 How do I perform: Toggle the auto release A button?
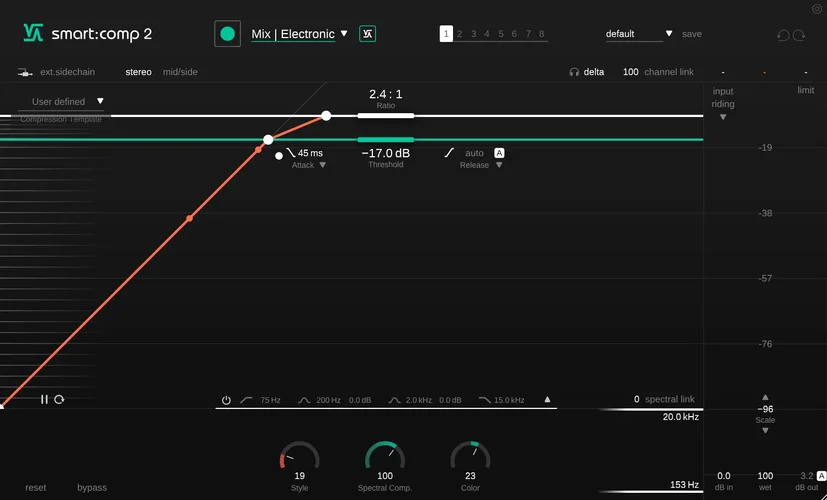pyautogui.click(x=499, y=153)
